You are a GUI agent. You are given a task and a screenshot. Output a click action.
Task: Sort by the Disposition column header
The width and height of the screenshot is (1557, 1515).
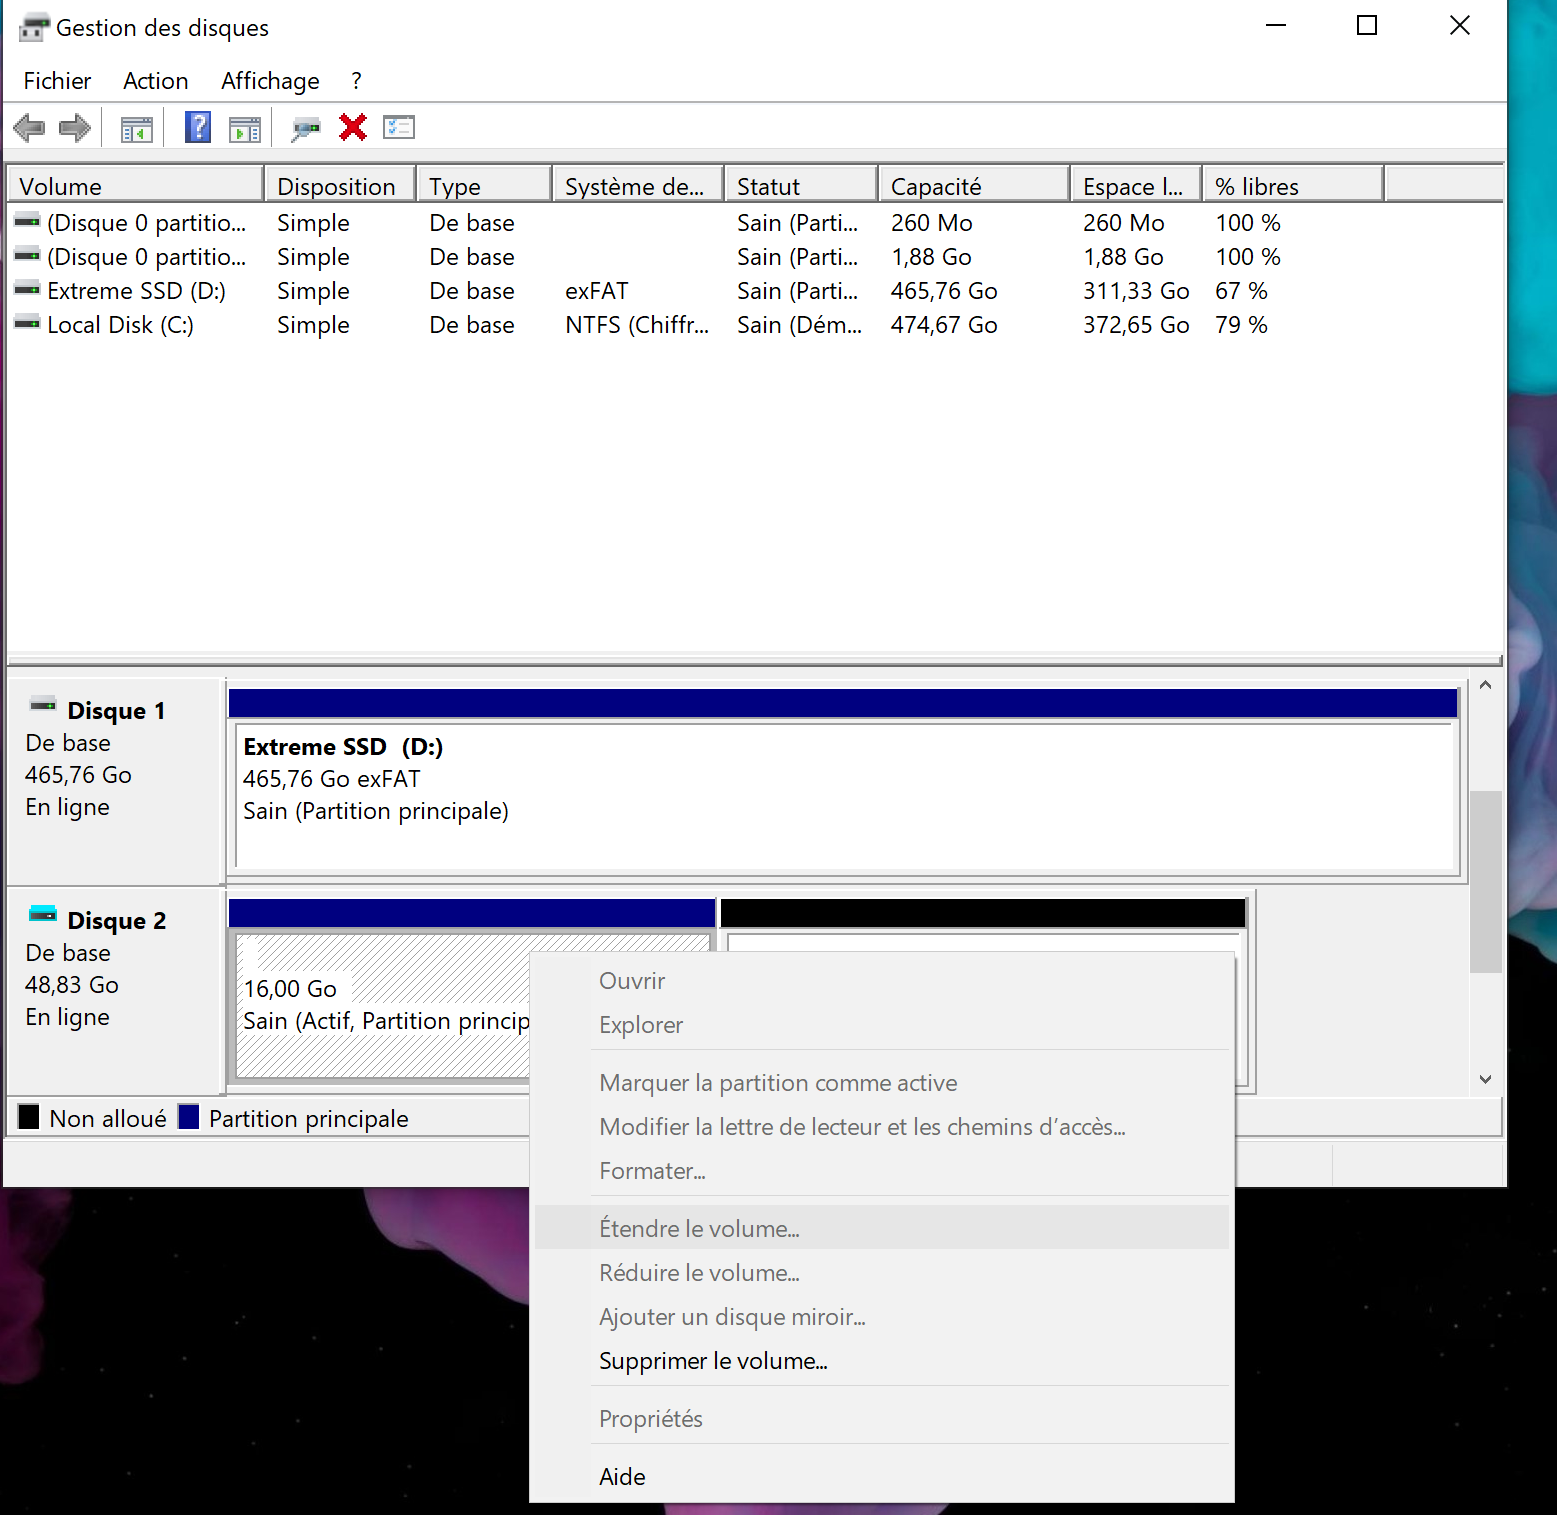[x=340, y=186]
